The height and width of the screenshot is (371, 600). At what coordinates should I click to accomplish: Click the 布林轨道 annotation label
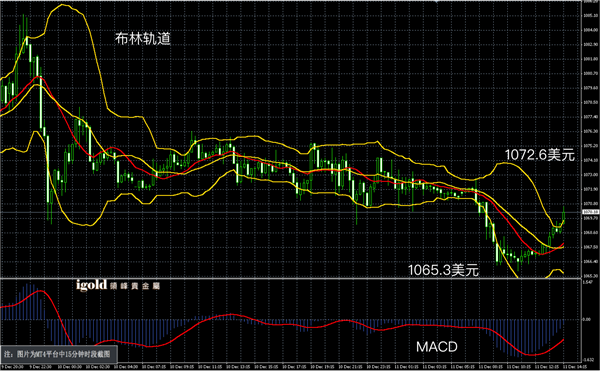[x=142, y=39]
